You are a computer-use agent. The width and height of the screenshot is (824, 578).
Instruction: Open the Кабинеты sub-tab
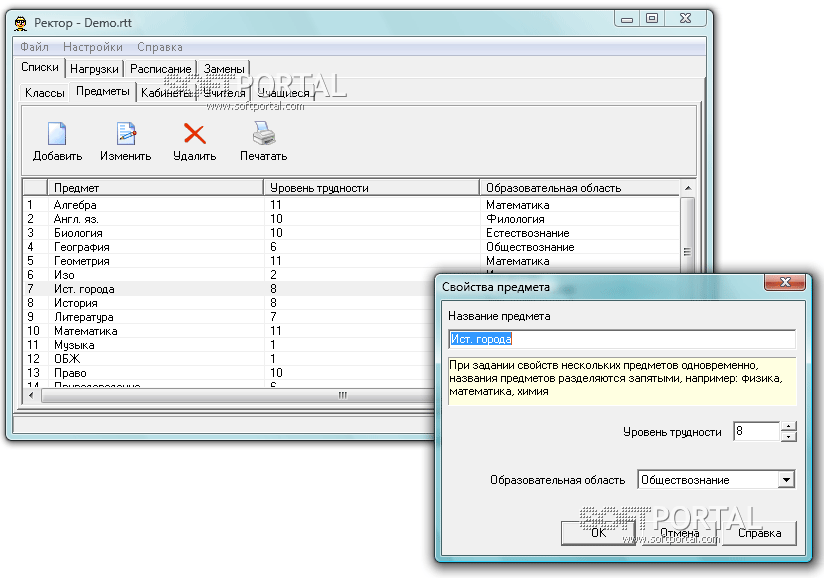pos(166,93)
